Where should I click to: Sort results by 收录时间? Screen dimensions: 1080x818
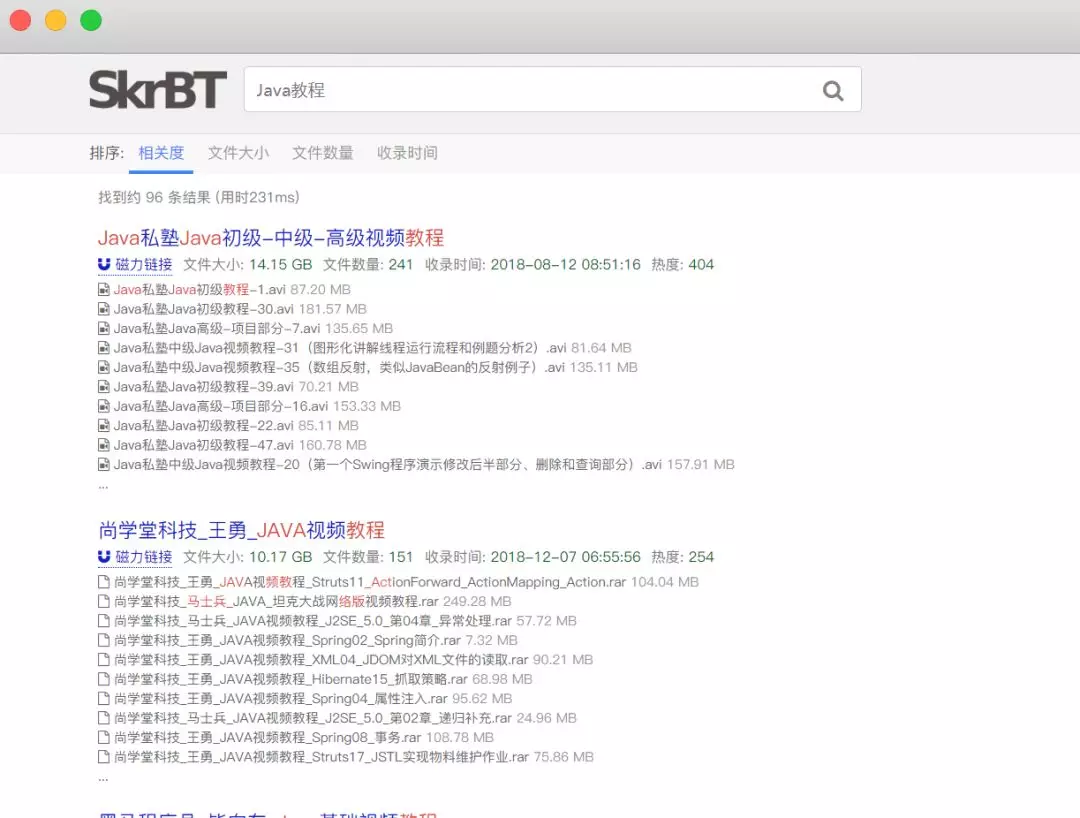coord(407,153)
